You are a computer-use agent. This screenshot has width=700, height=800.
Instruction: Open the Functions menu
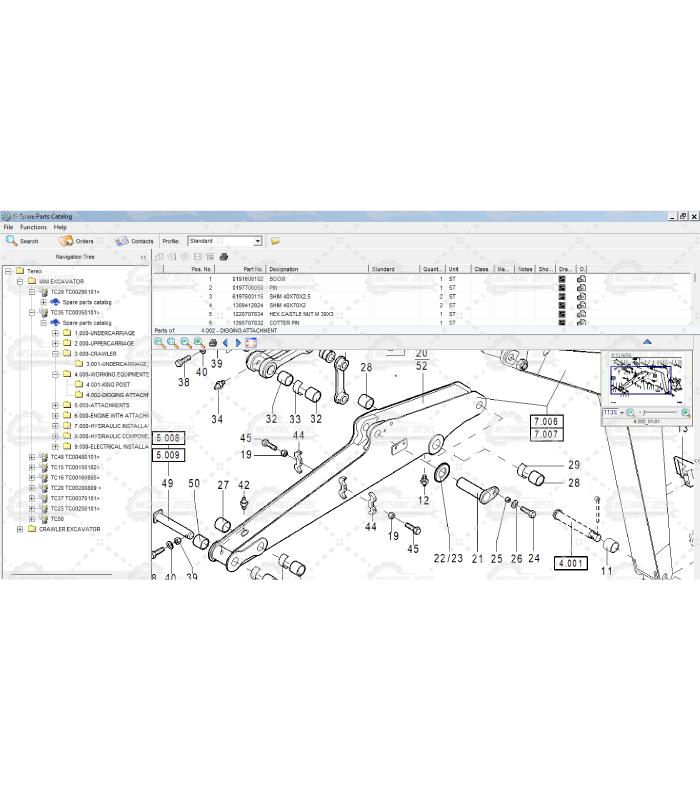click(x=33, y=227)
